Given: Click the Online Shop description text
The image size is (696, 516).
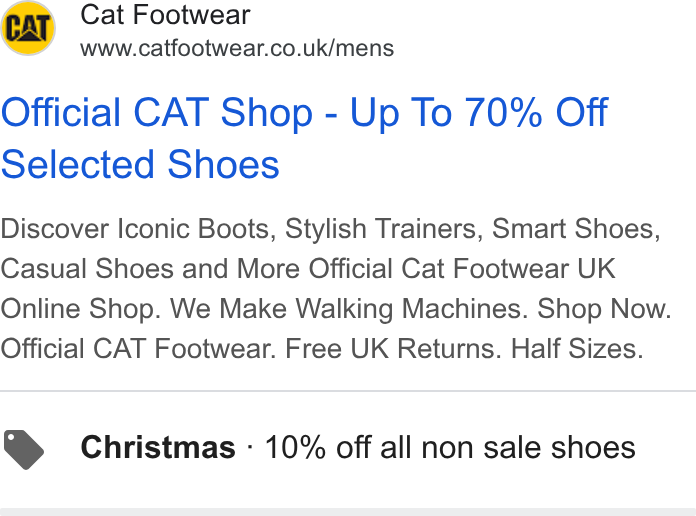Looking at the screenshot, I should 81,309.
